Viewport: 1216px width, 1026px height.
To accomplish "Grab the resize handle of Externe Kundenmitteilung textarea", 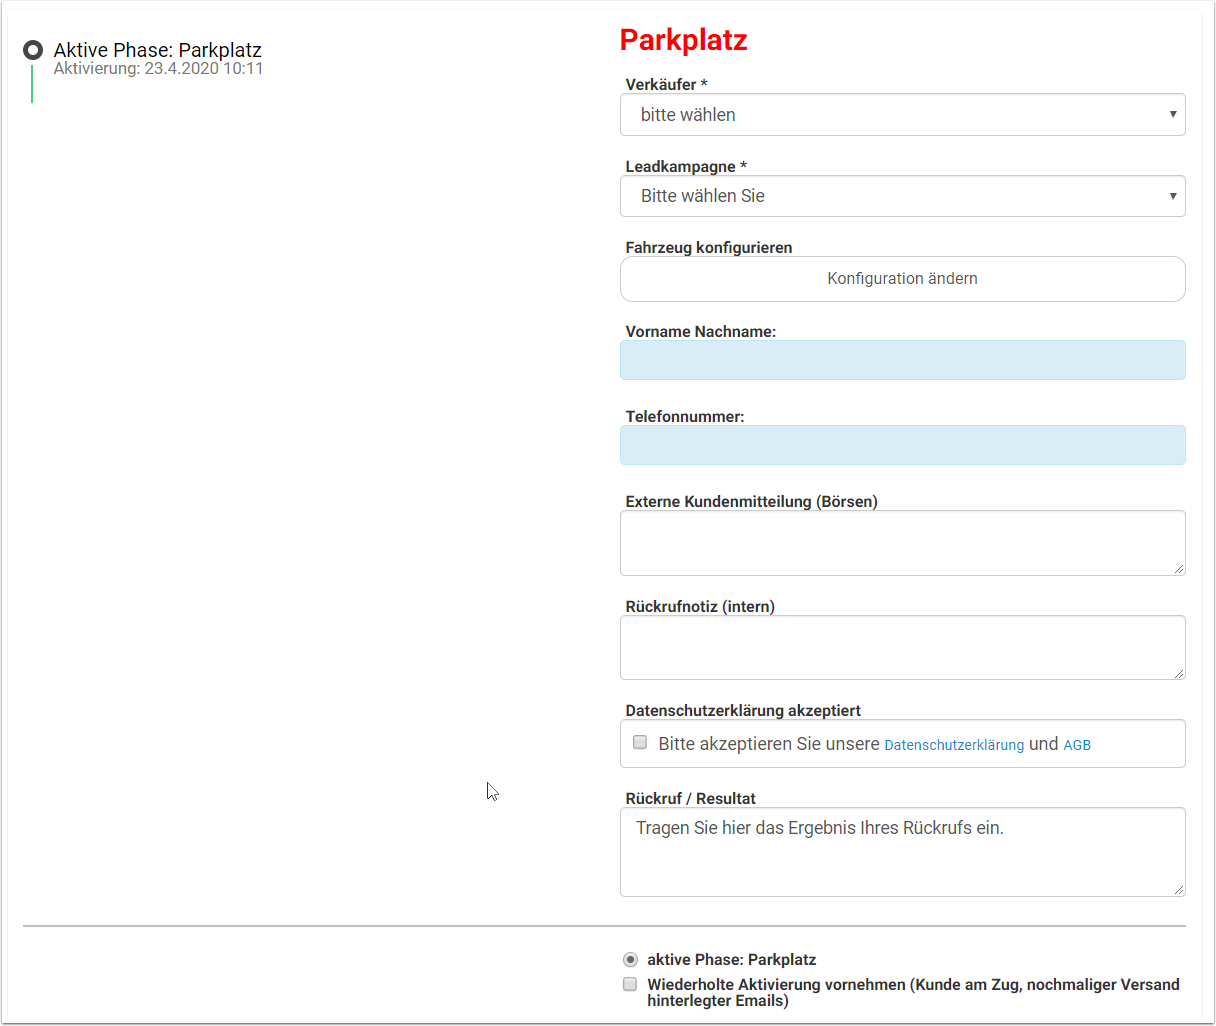I will [1178, 568].
